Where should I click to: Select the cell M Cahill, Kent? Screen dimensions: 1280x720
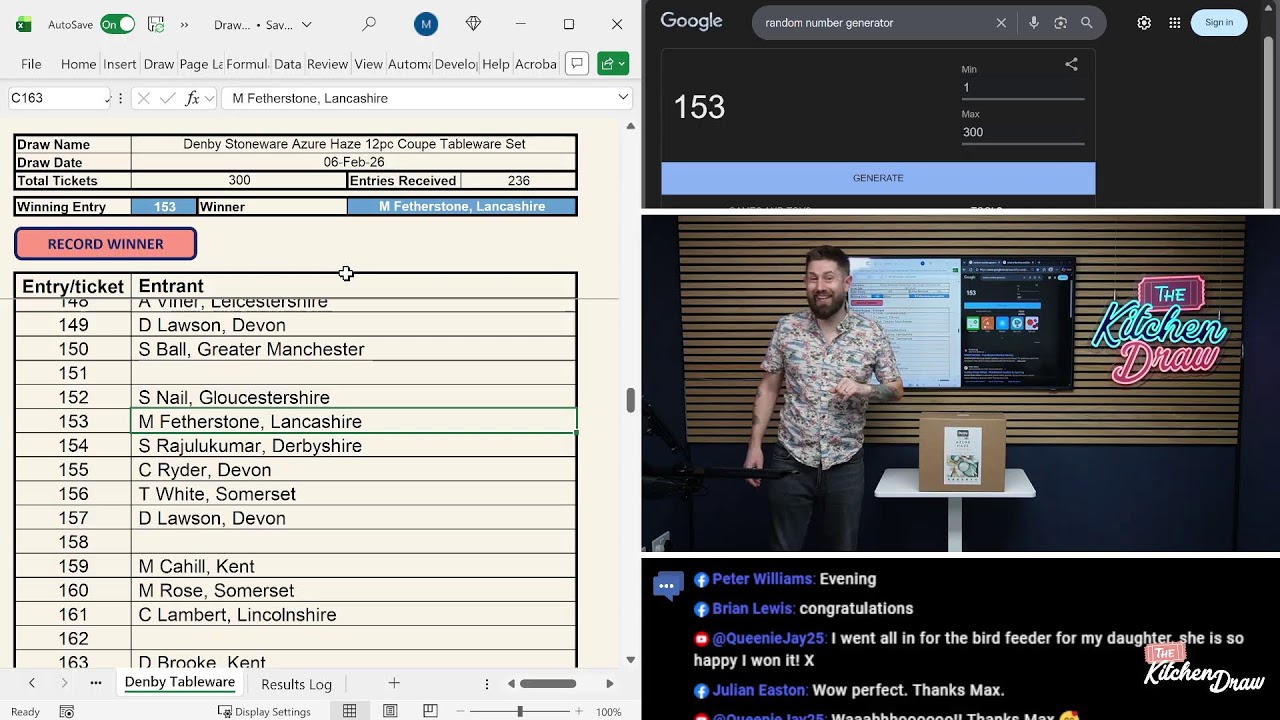point(354,566)
